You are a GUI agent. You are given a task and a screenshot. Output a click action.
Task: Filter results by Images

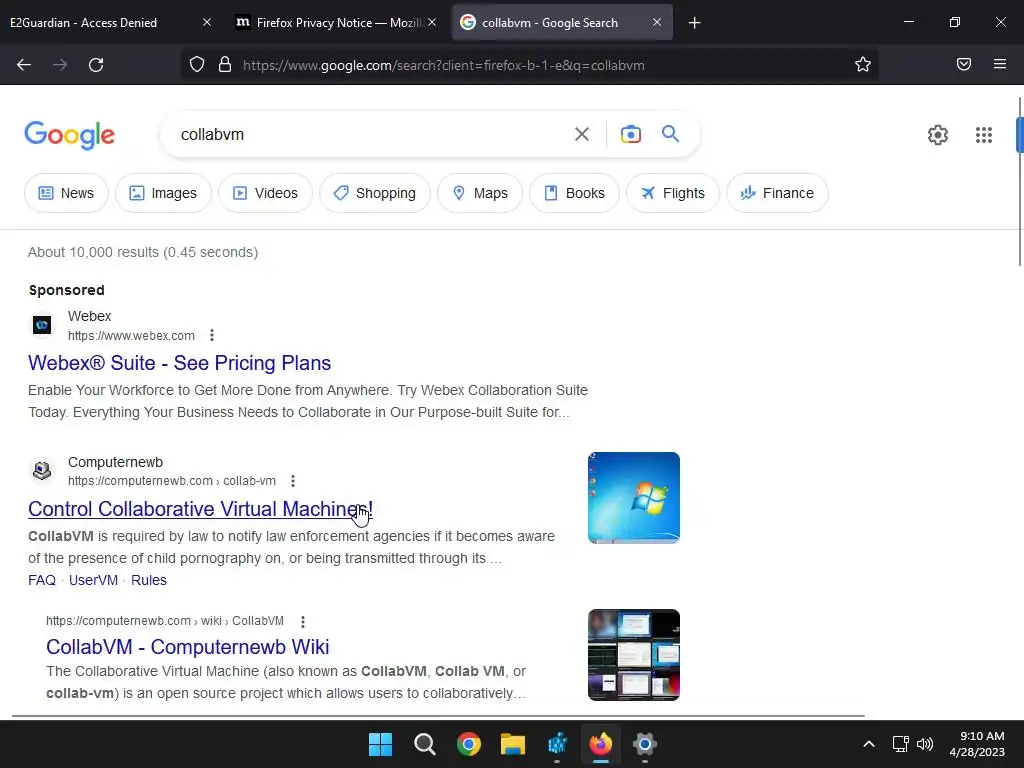pos(163,193)
